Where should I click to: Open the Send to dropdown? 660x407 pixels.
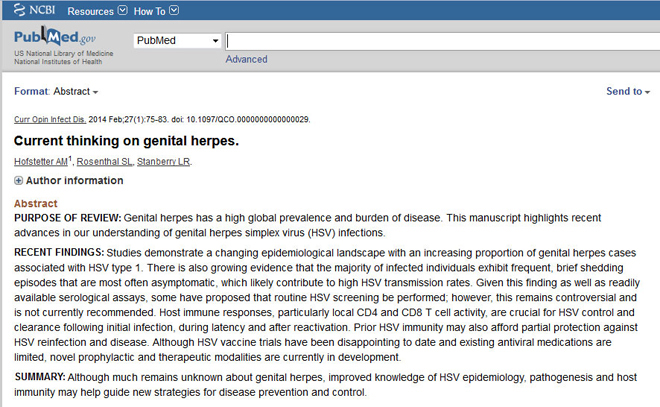[628, 91]
